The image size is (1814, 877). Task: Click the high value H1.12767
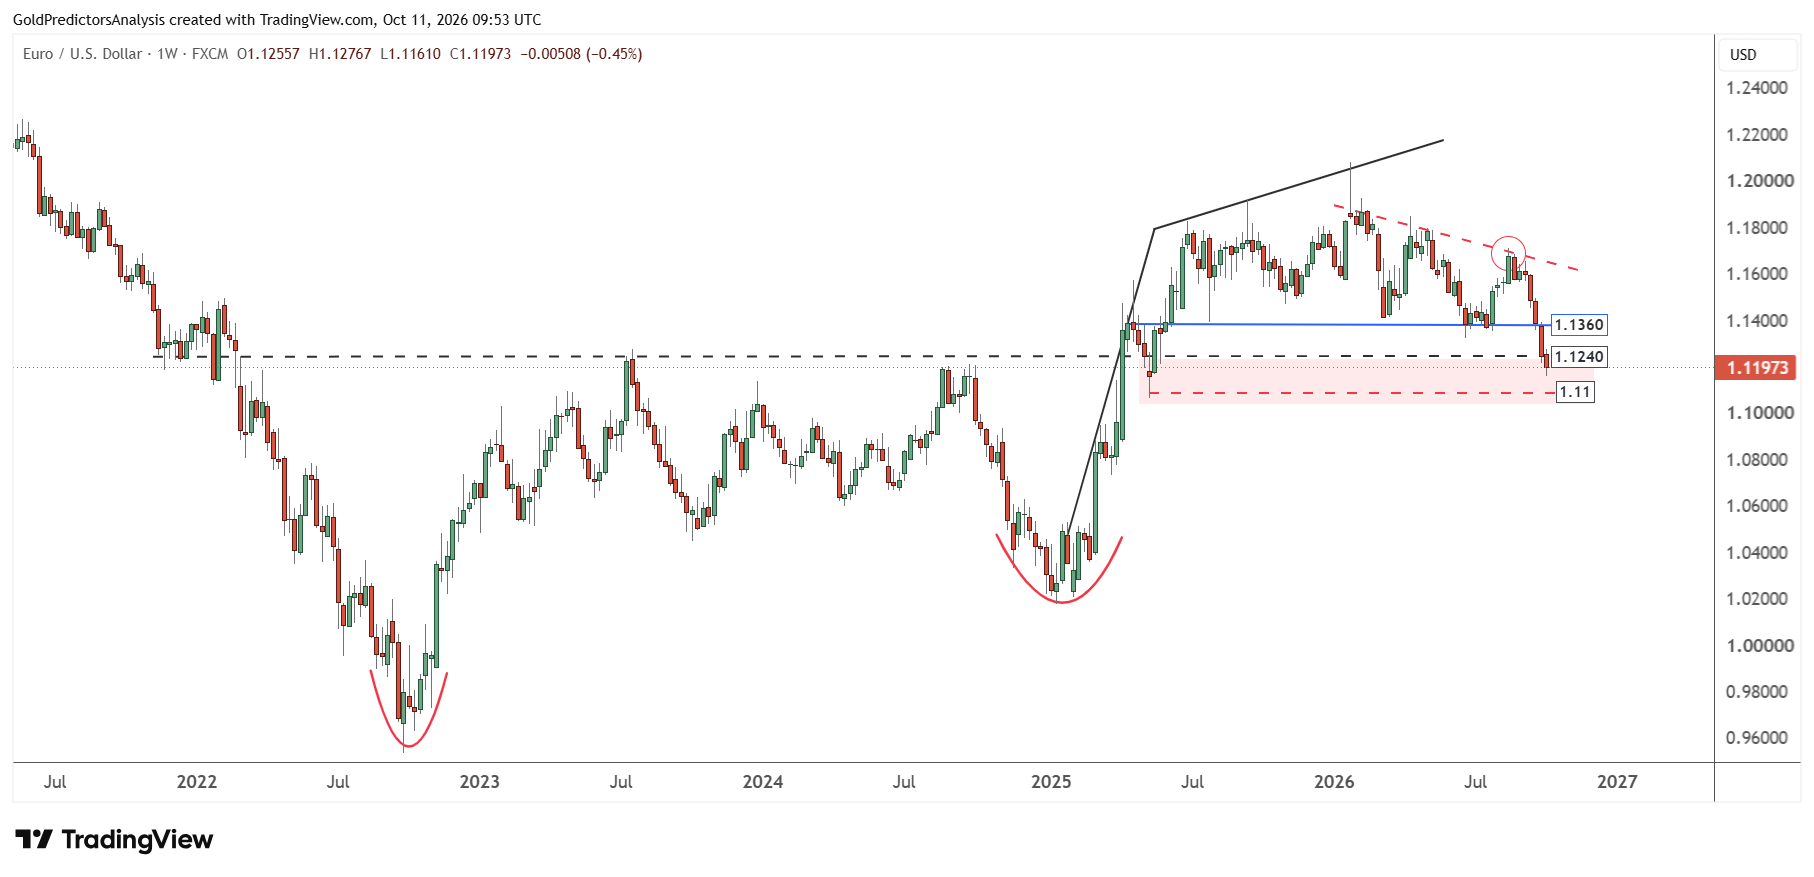point(340,54)
